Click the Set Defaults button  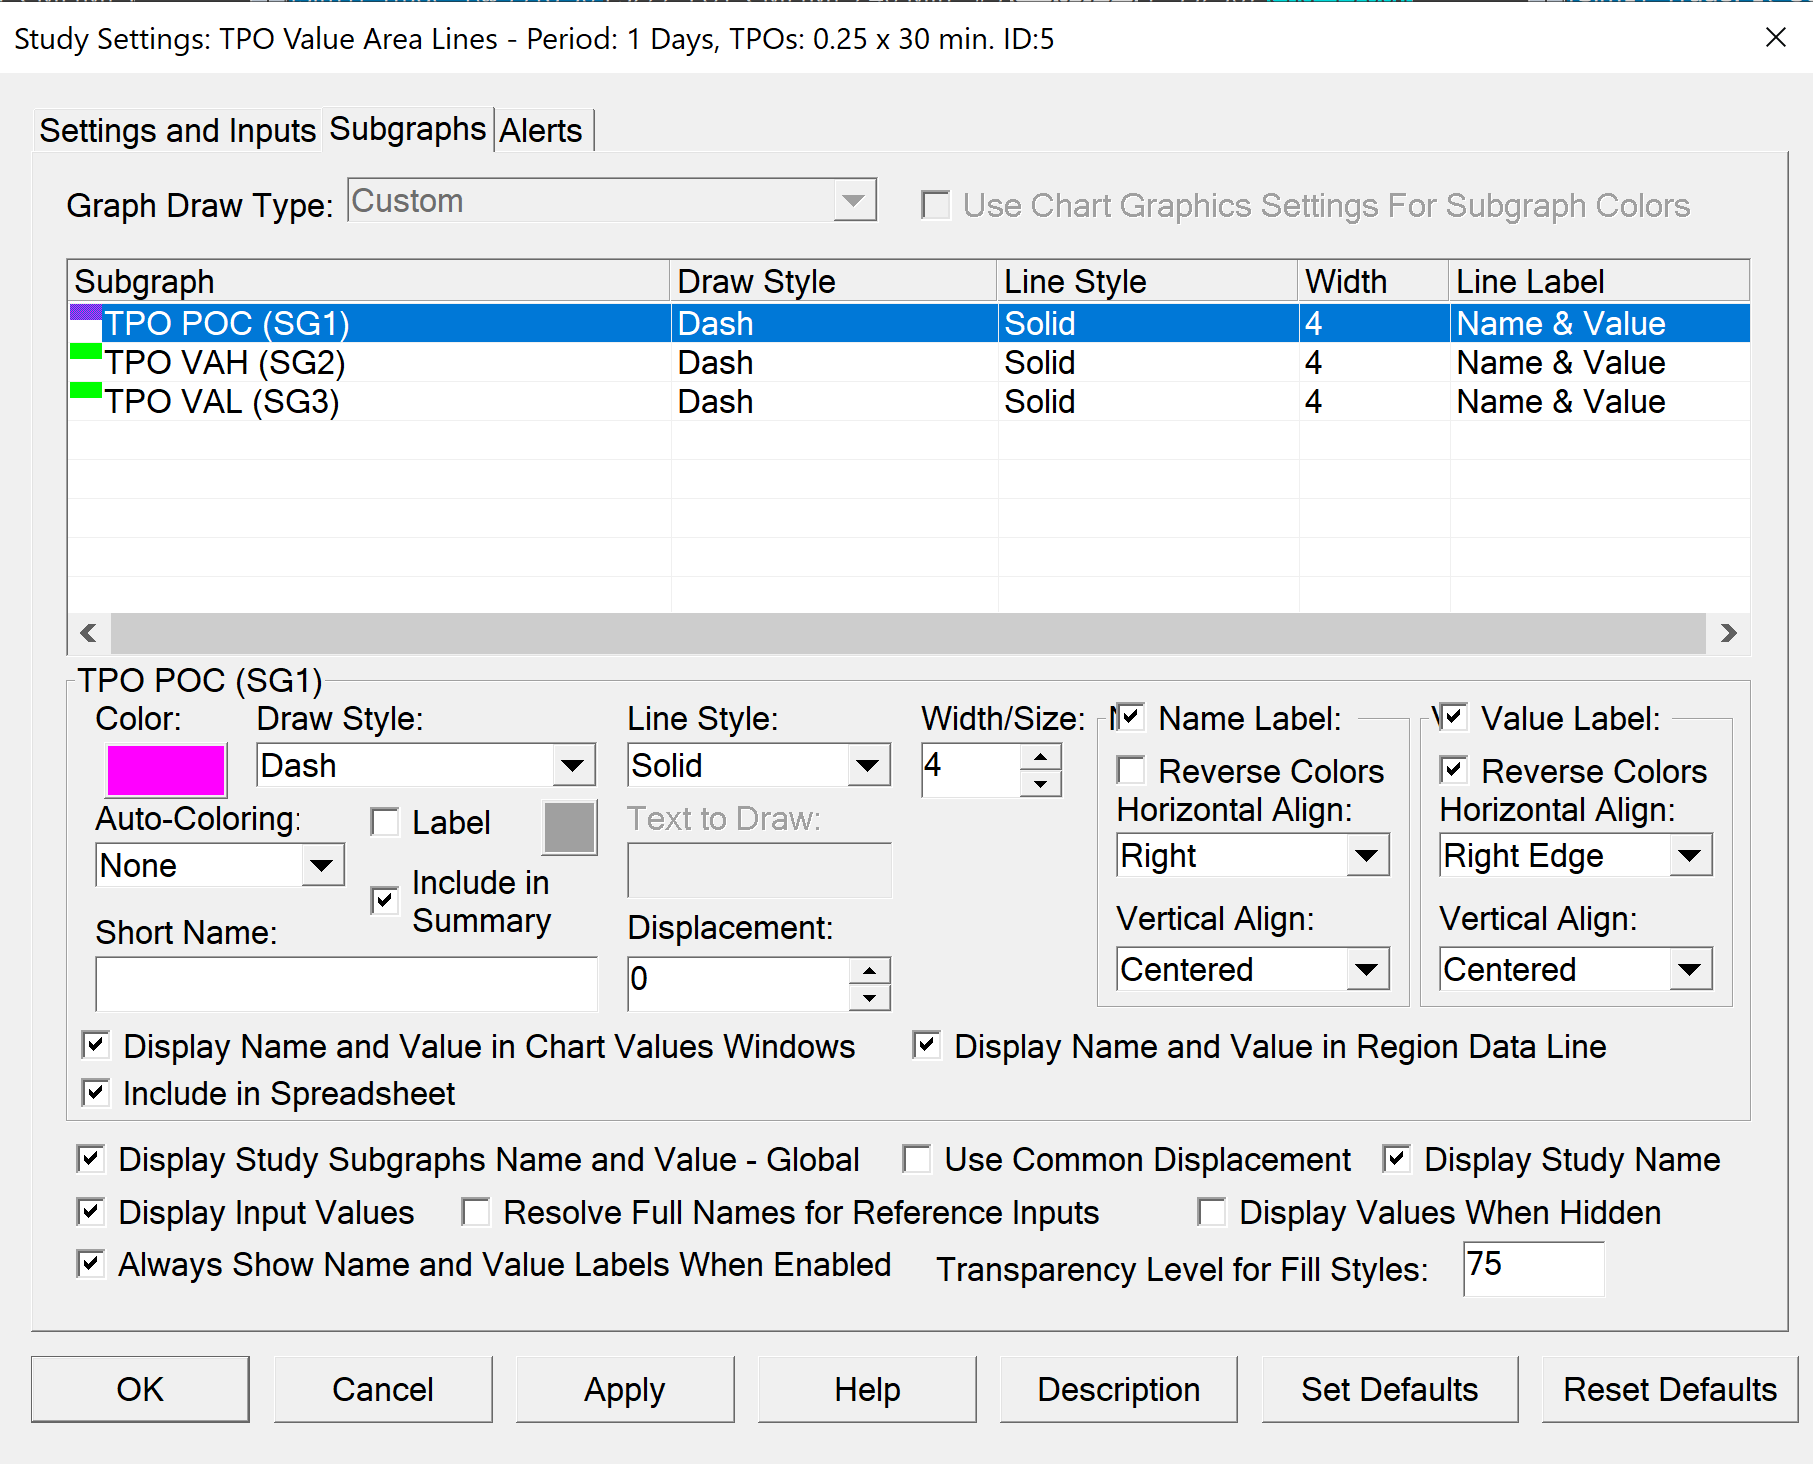click(x=1388, y=1389)
